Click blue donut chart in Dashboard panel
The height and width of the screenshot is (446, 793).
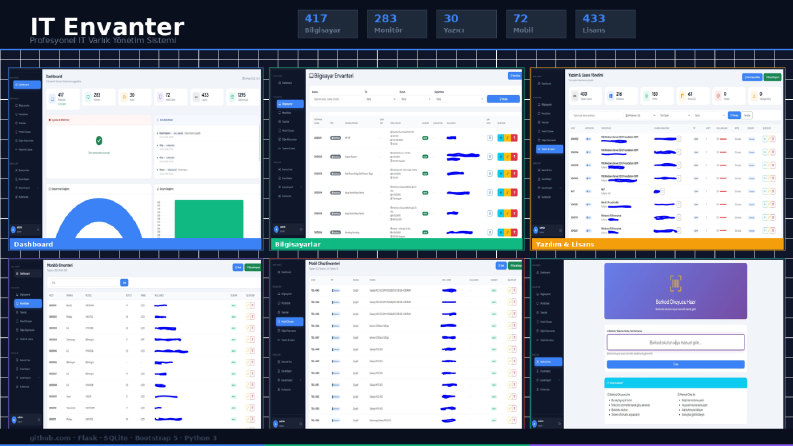[99, 218]
